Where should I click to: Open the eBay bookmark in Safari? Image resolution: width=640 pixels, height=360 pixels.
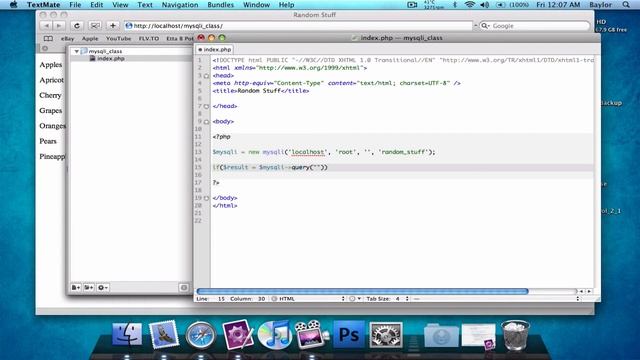click(x=67, y=38)
